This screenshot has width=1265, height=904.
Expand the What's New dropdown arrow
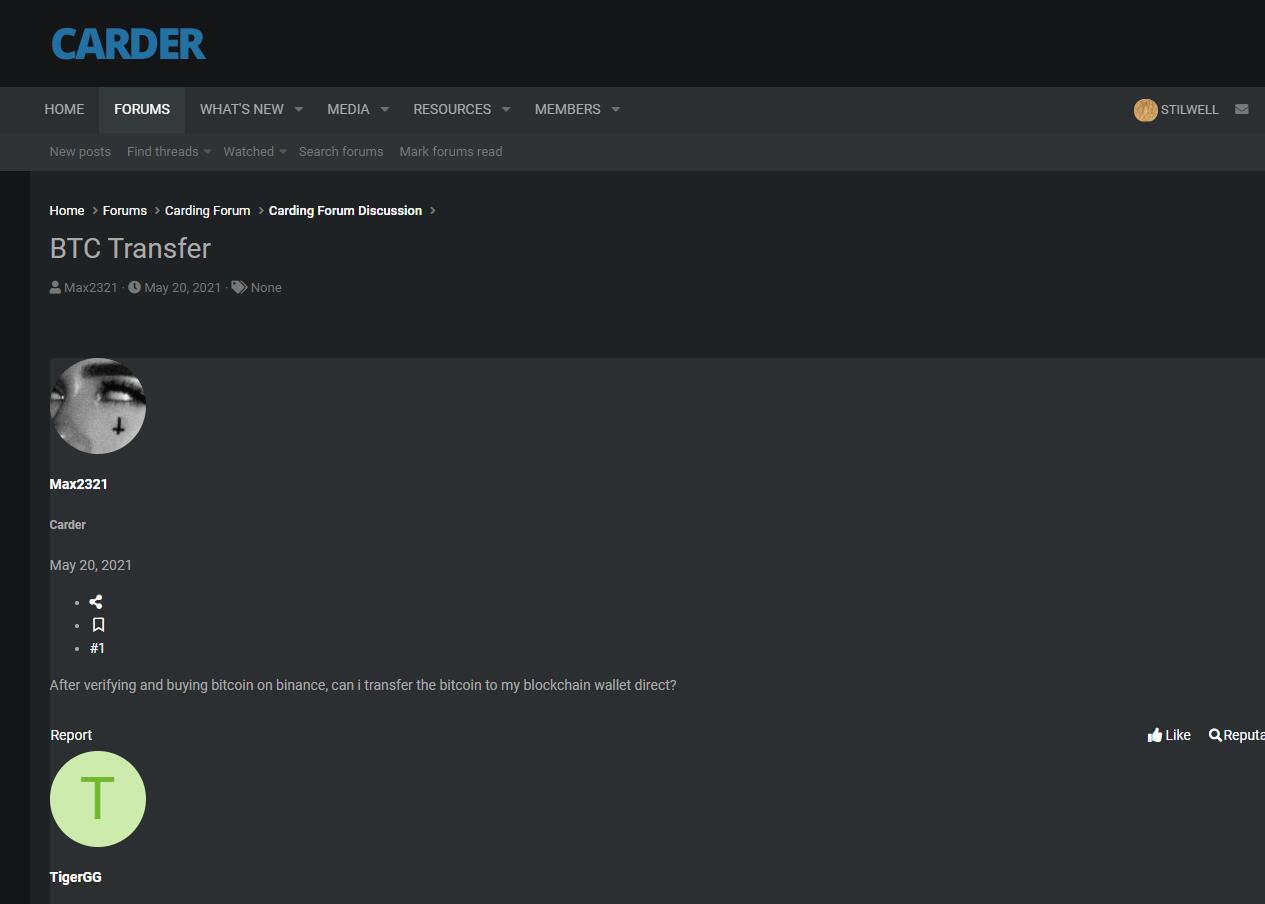(x=298, y=109)
